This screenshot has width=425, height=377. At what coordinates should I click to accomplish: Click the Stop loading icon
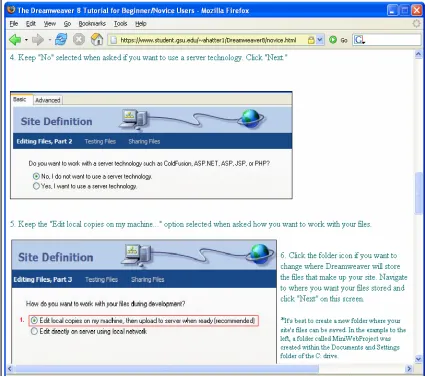click(x=79, y=40)
